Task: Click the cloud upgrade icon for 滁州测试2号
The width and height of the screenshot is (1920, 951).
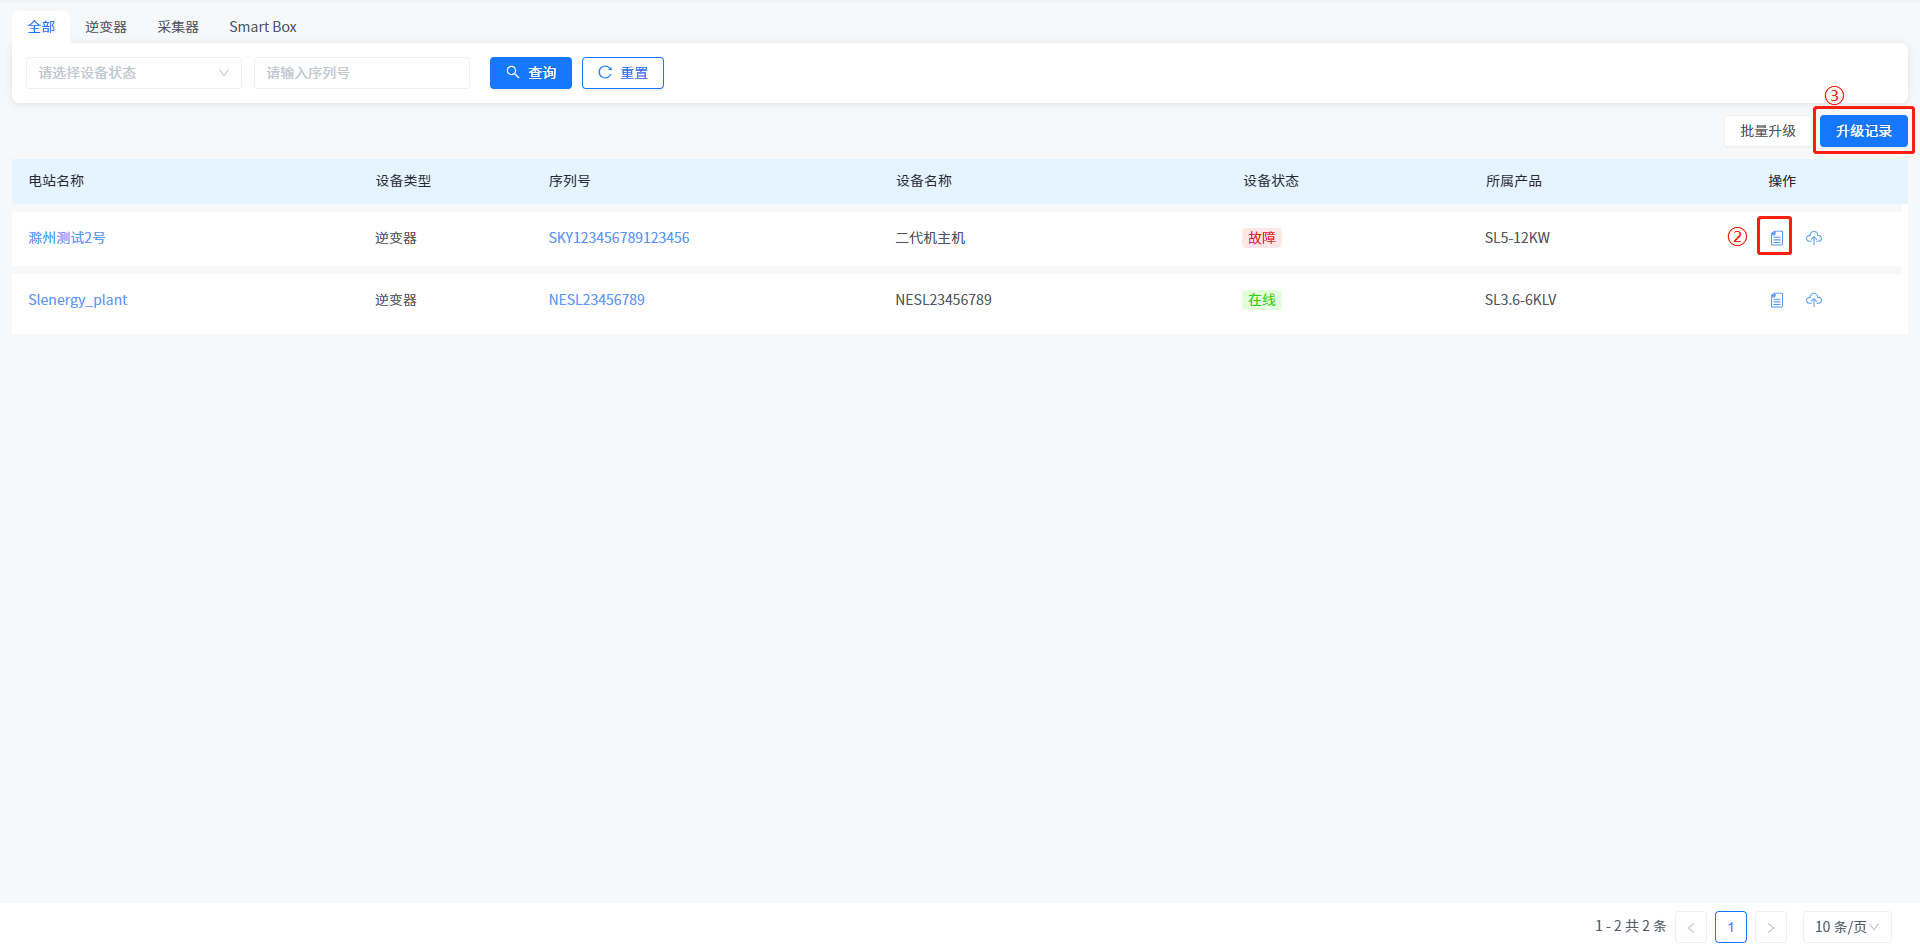Action: (x=1813, y=238)
